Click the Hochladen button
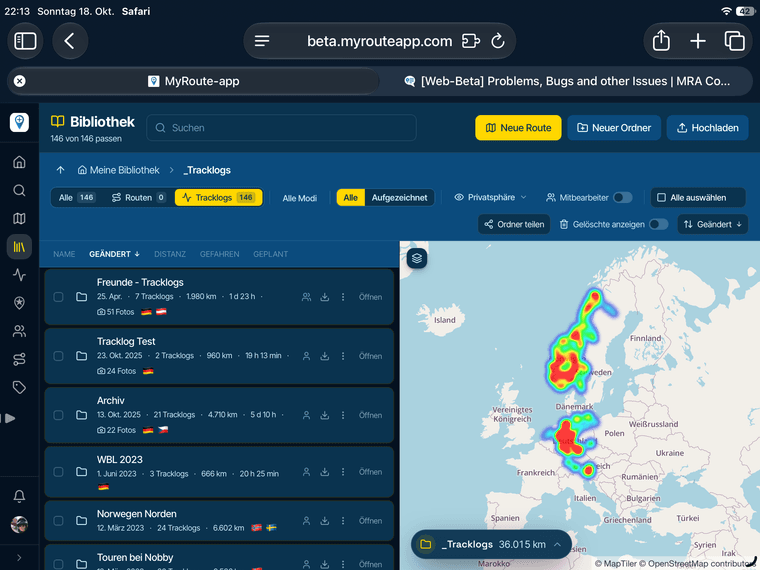The width and height of the screenshot is (760, 570). click(707, 128)
